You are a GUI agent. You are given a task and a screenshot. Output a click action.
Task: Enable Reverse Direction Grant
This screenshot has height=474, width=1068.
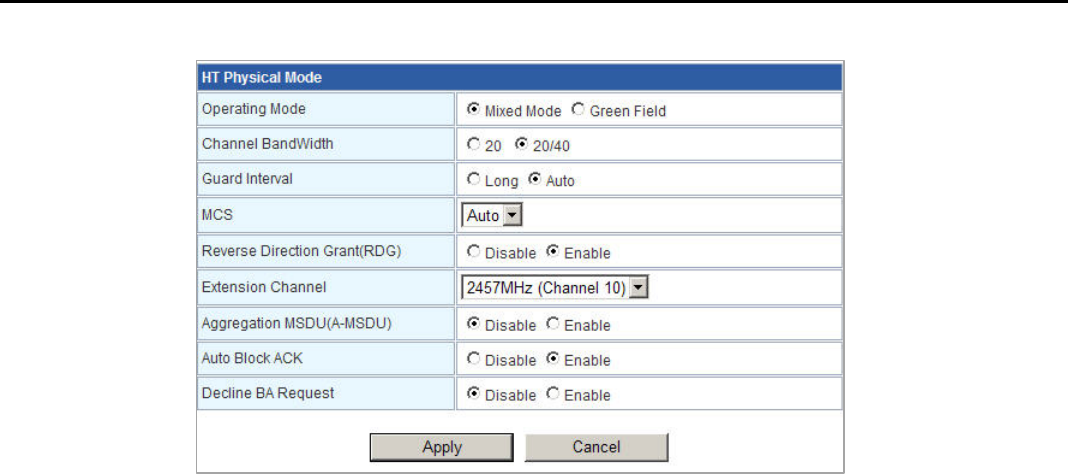tap(552, 252)
